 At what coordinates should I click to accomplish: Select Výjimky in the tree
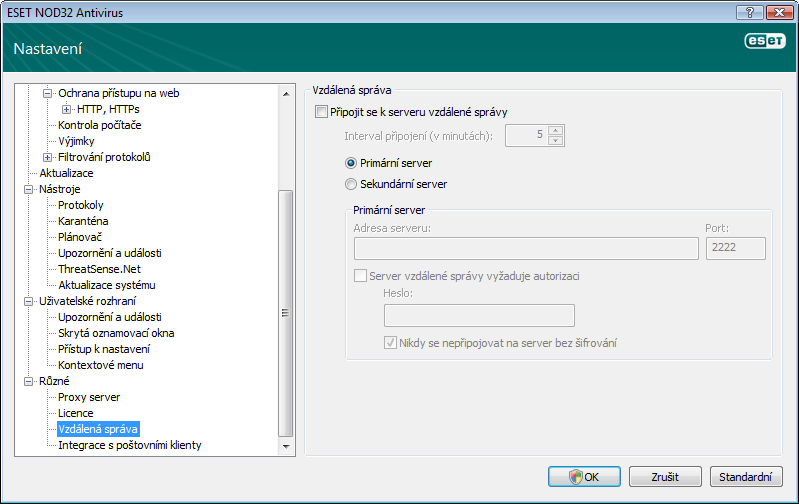(x=76, y=141)
